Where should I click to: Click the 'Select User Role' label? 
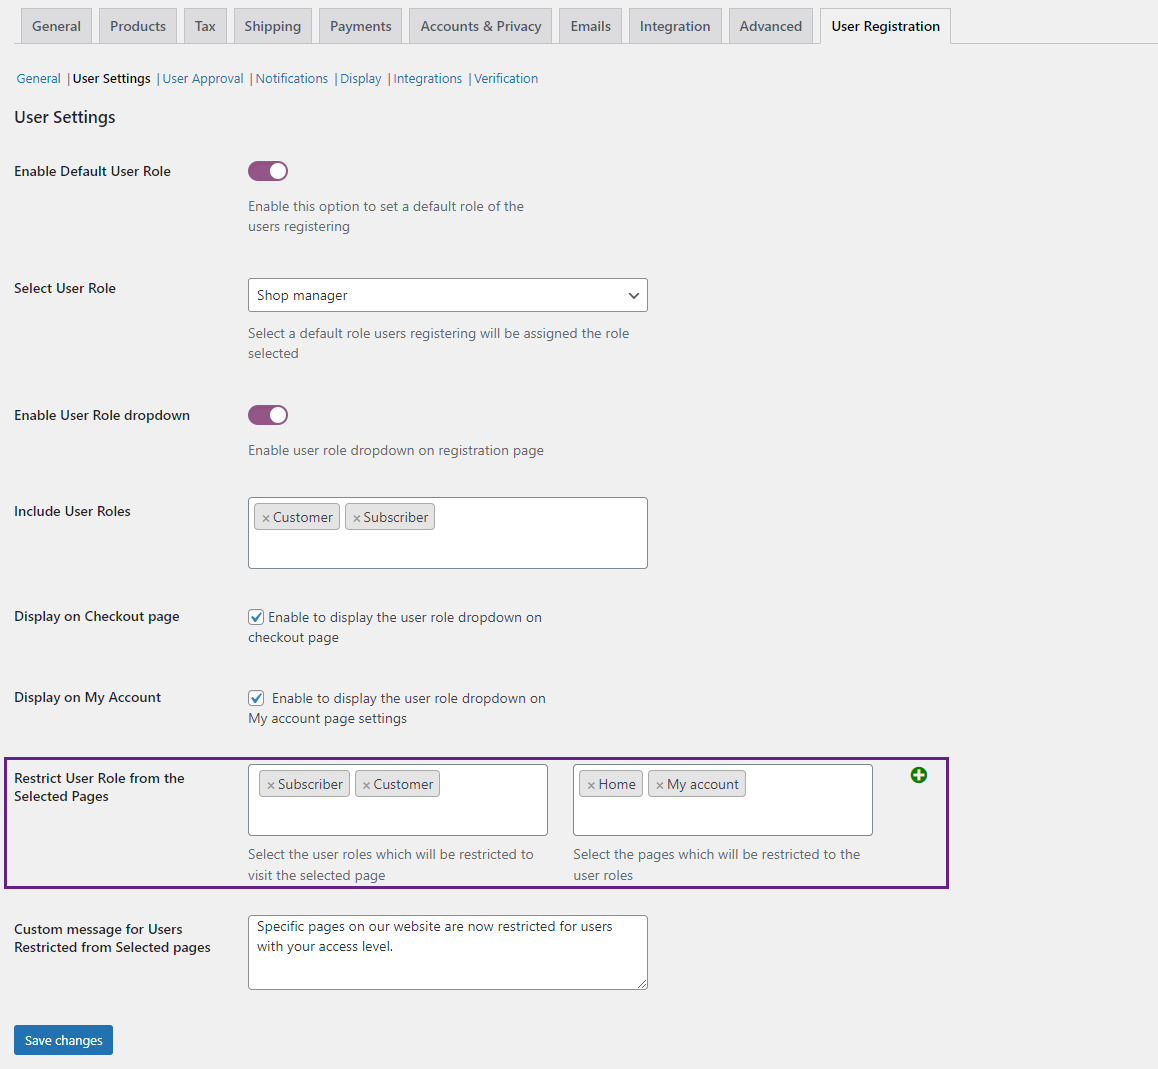(65, 289)
